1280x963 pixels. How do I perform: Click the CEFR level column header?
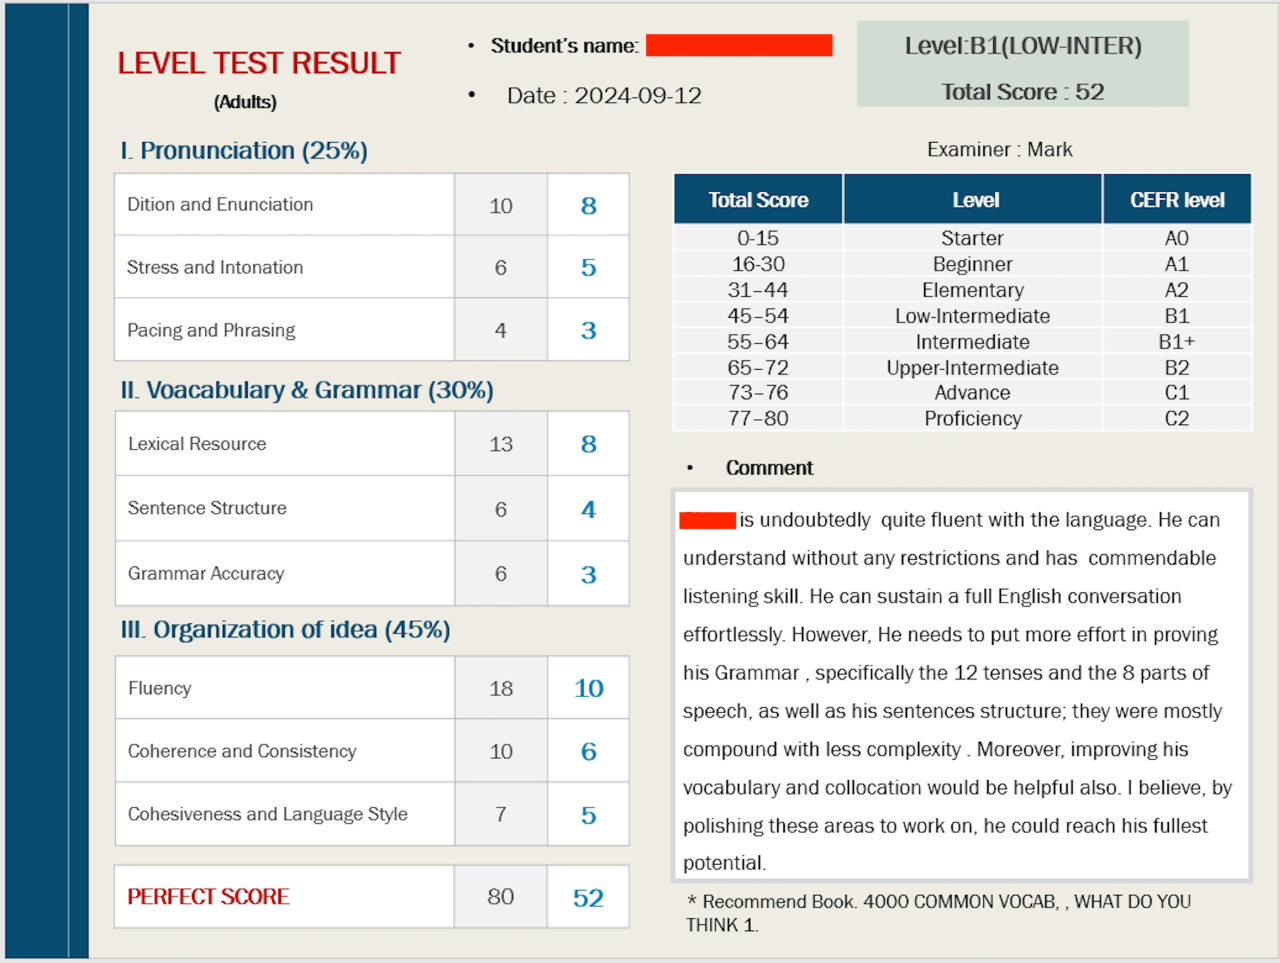1177,200
